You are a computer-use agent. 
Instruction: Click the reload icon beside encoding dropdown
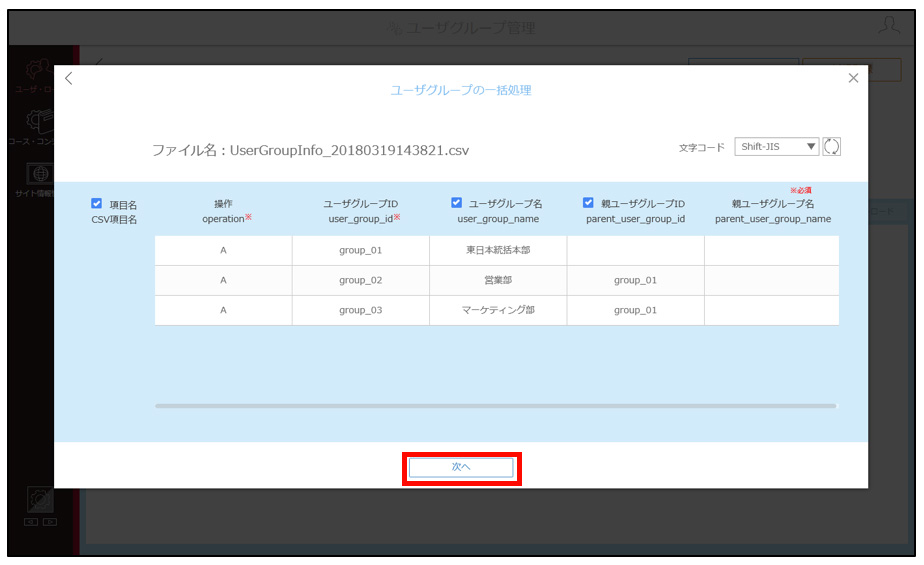(x=831, y=147)
